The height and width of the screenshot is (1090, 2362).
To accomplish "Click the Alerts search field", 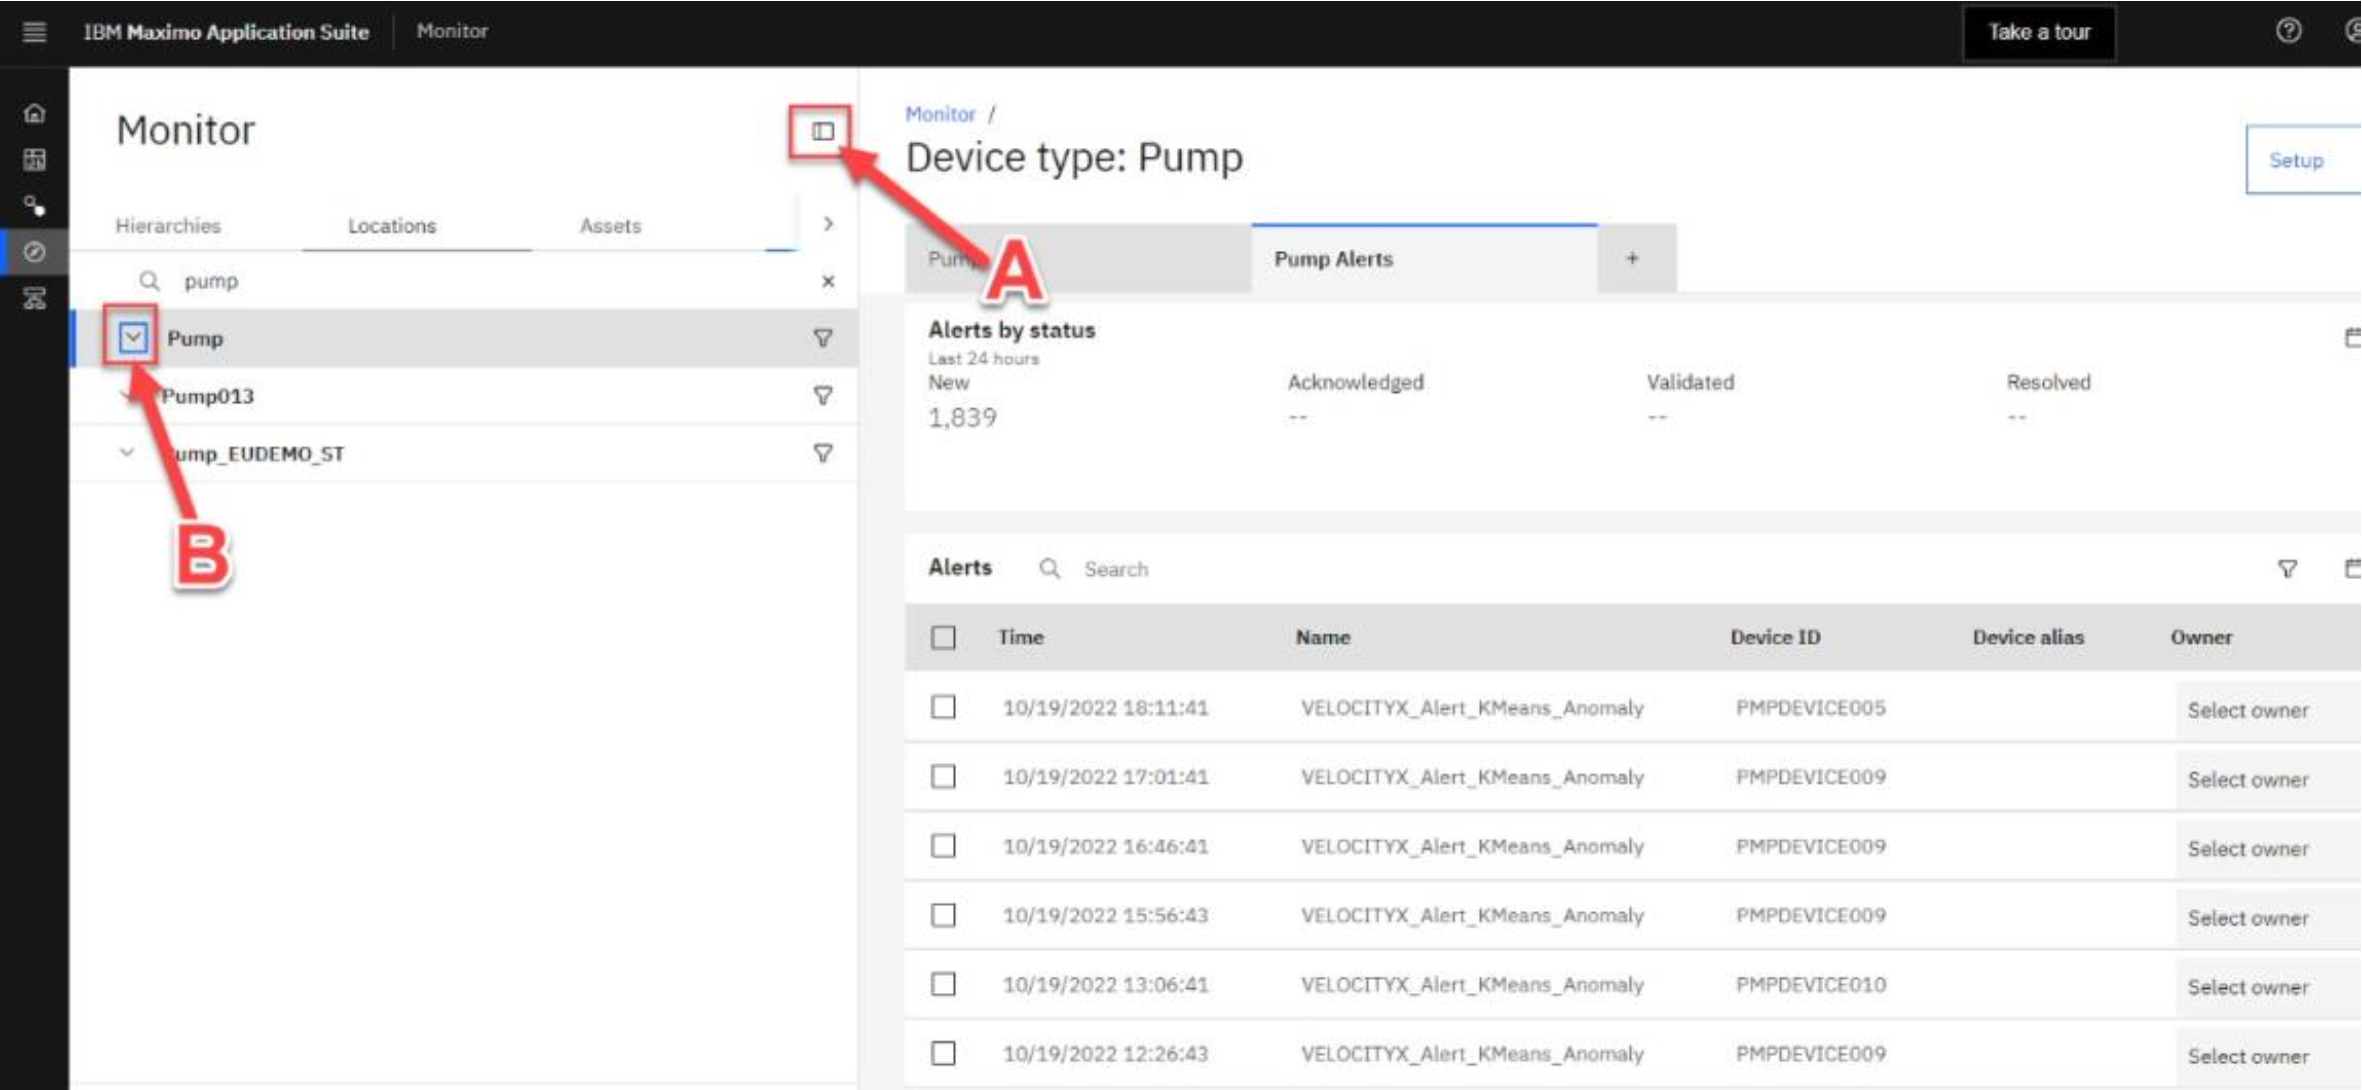I will 1116,569.
